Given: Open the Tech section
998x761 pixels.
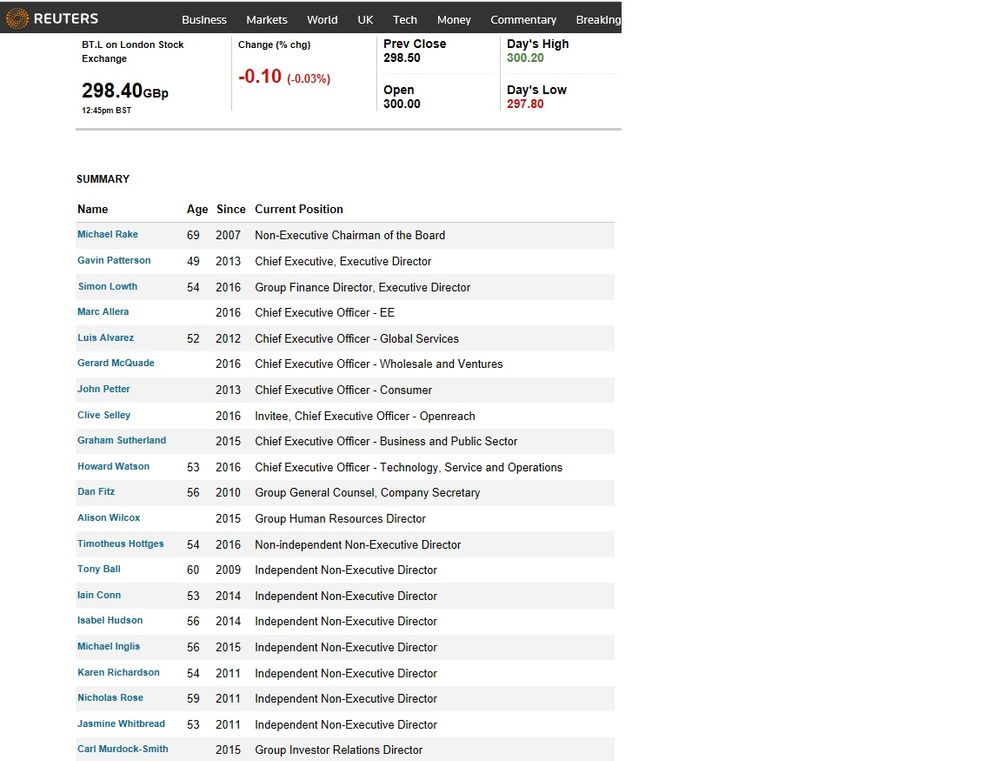Looking at the screenshot, I should 405,20.
